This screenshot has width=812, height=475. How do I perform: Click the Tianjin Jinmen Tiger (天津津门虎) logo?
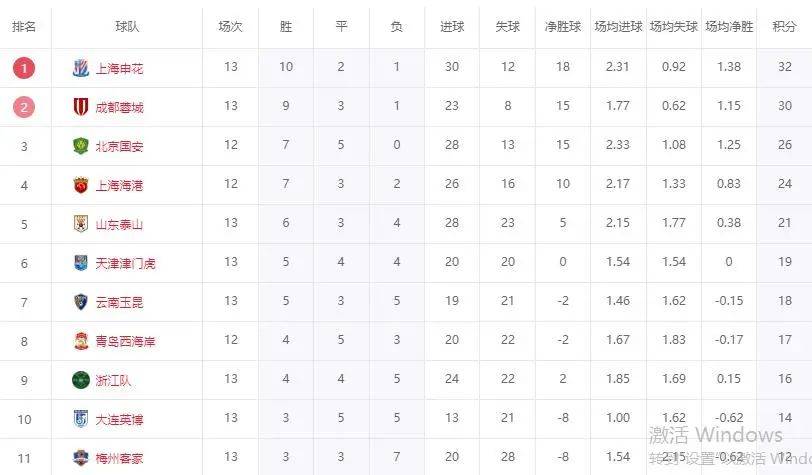tap(81, 263)
